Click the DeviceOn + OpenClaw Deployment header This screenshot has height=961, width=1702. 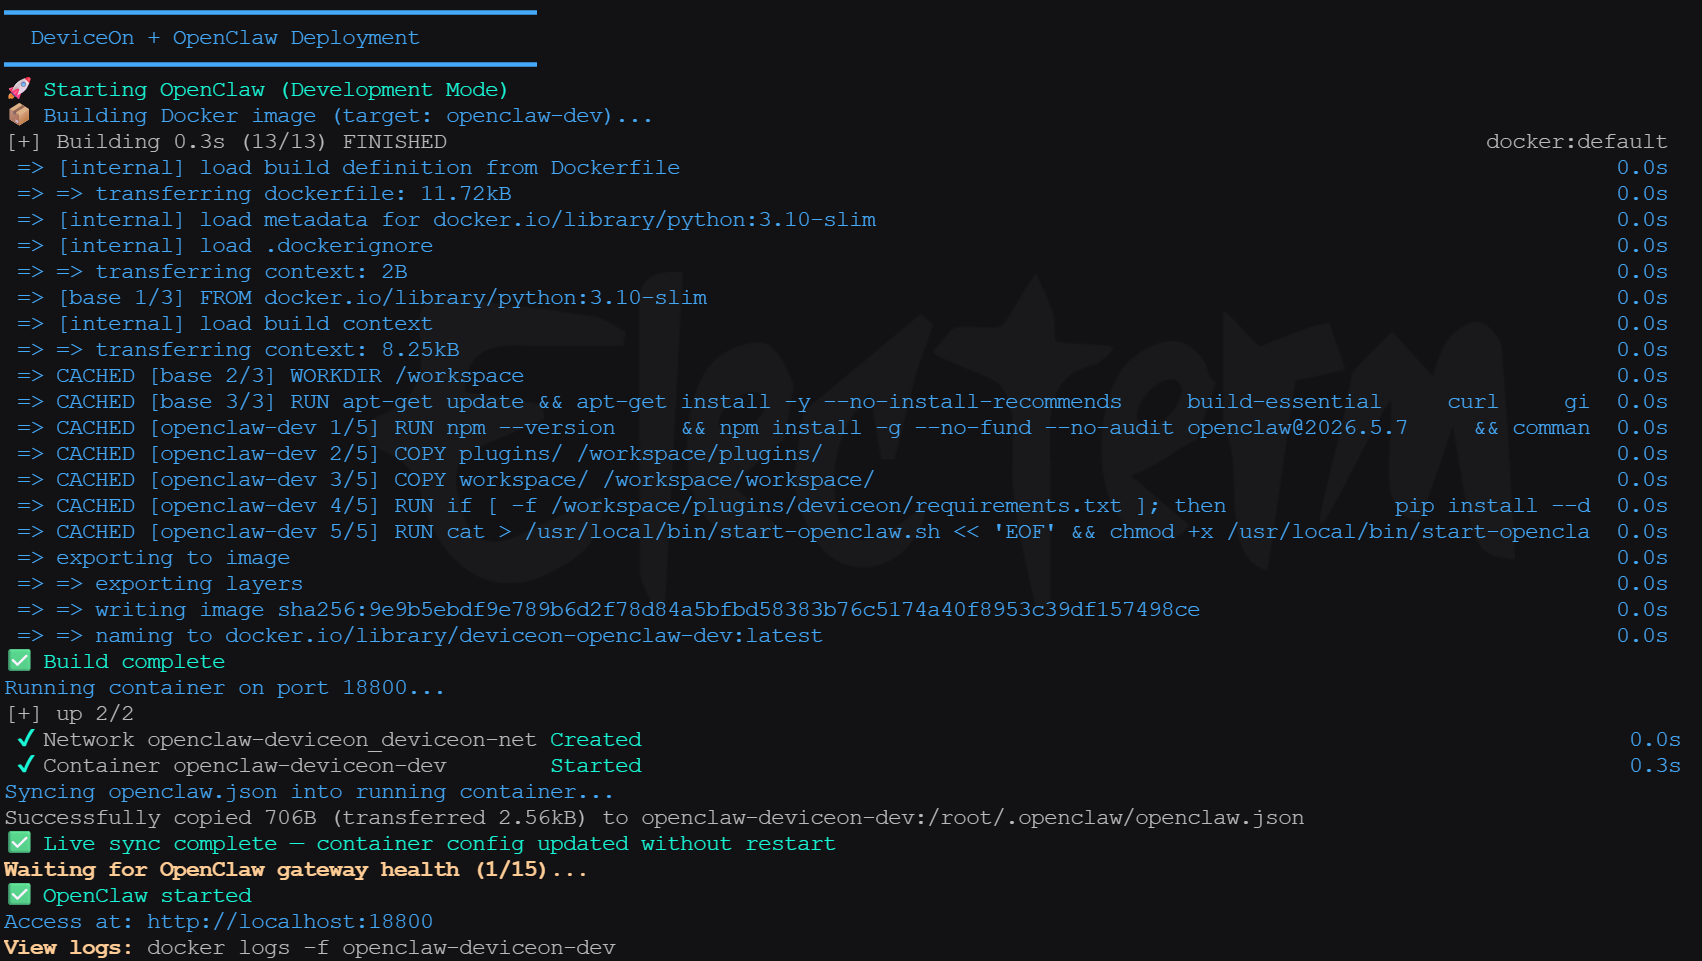tap(225, 37)
